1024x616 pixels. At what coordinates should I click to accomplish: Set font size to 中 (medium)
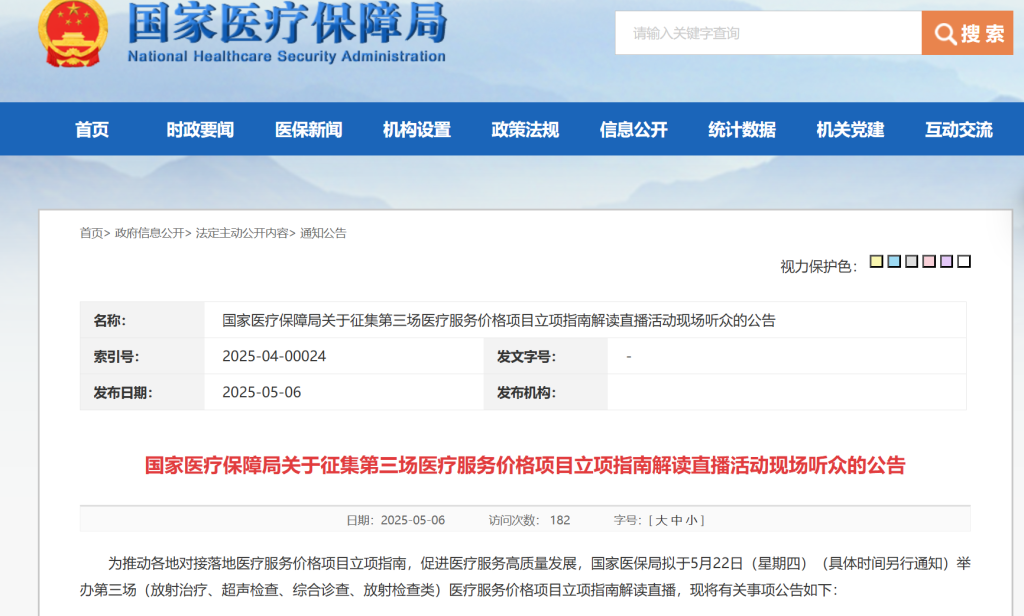pos(677,521)
